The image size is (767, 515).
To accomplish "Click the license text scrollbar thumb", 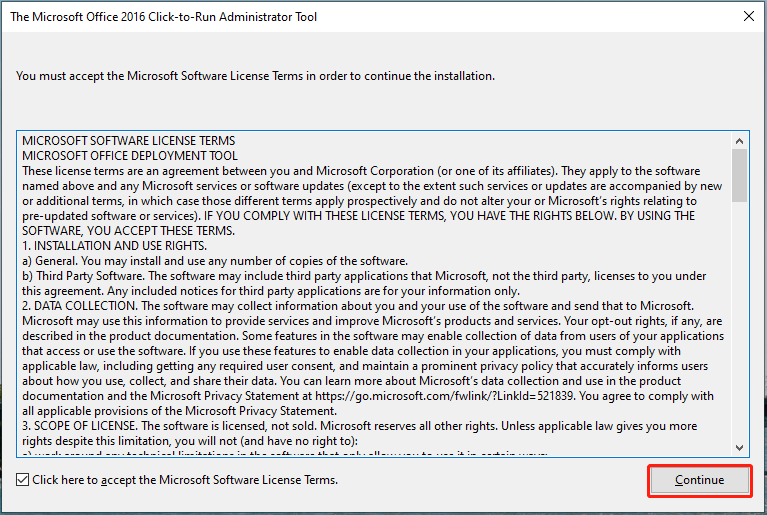I will [x=739, y=176].
